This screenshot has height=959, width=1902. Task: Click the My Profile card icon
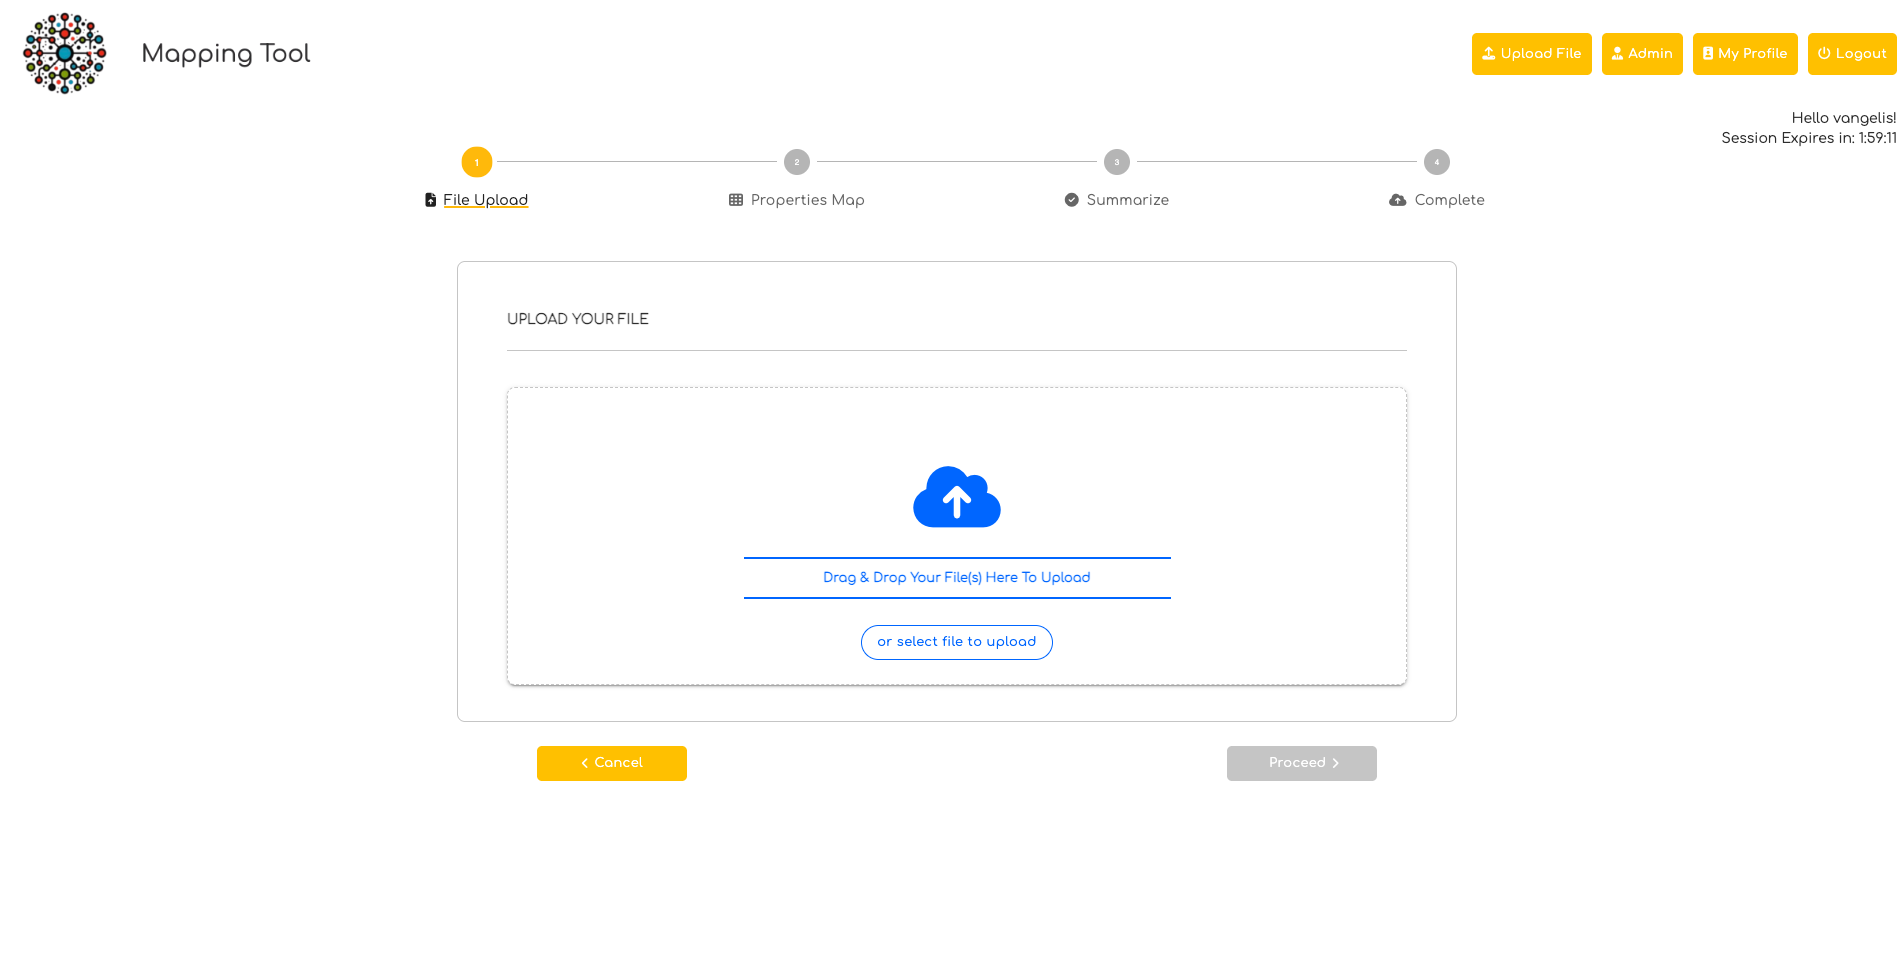[x=1706, y=53]
